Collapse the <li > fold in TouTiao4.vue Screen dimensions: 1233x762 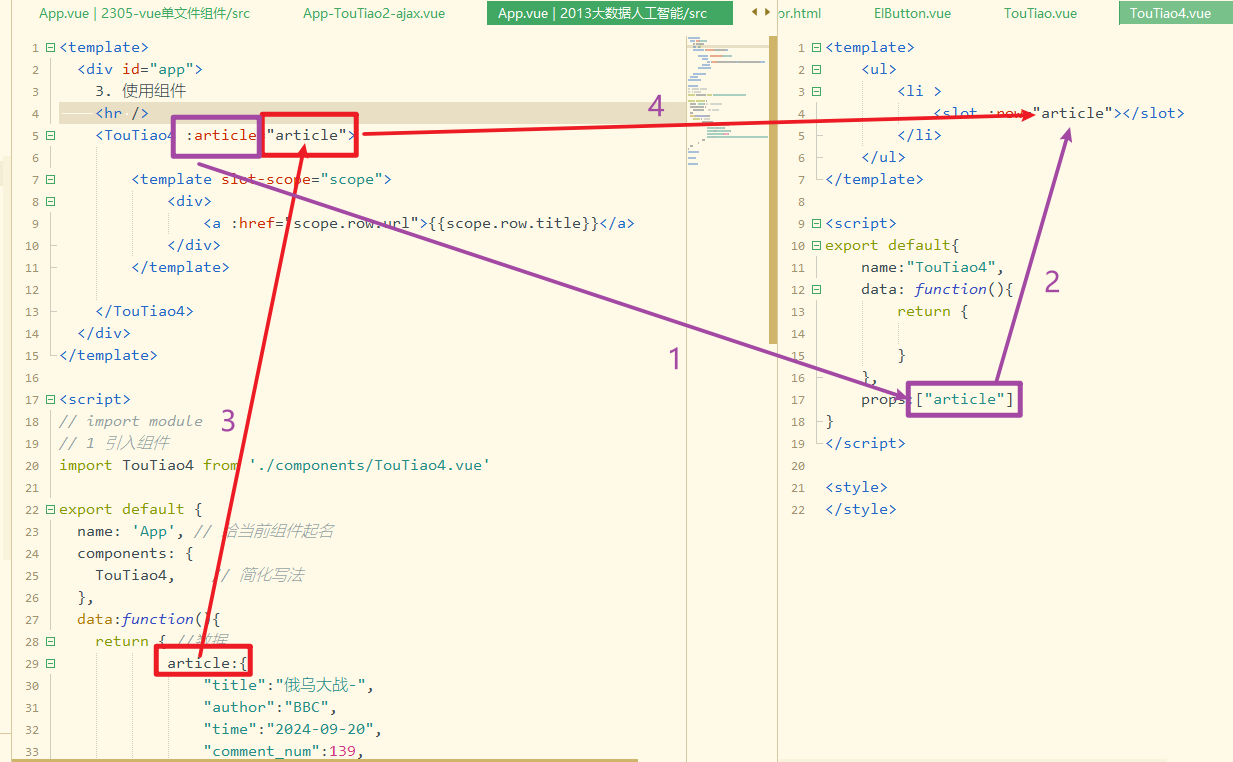pyautogui.click(x=816, y=92)
